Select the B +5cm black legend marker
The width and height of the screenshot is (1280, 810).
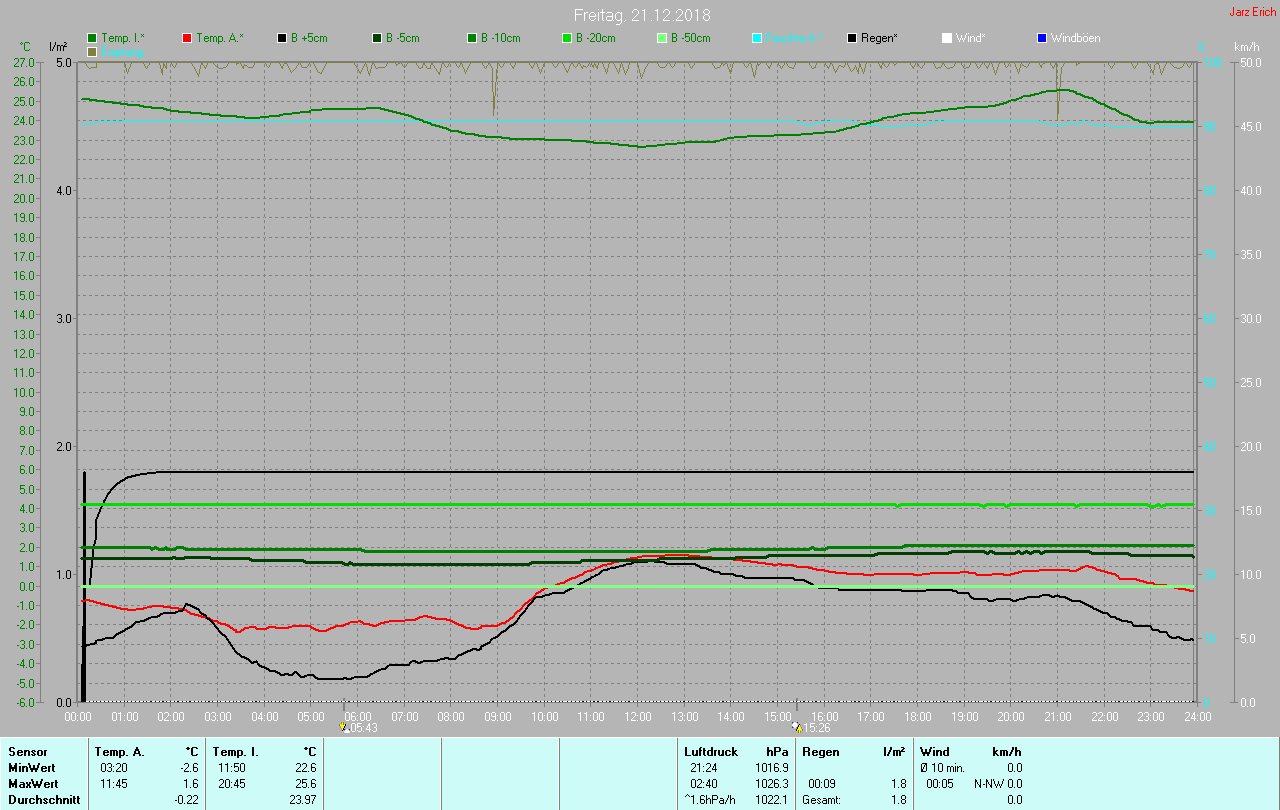pyautogui.click(x=282, y=38)
